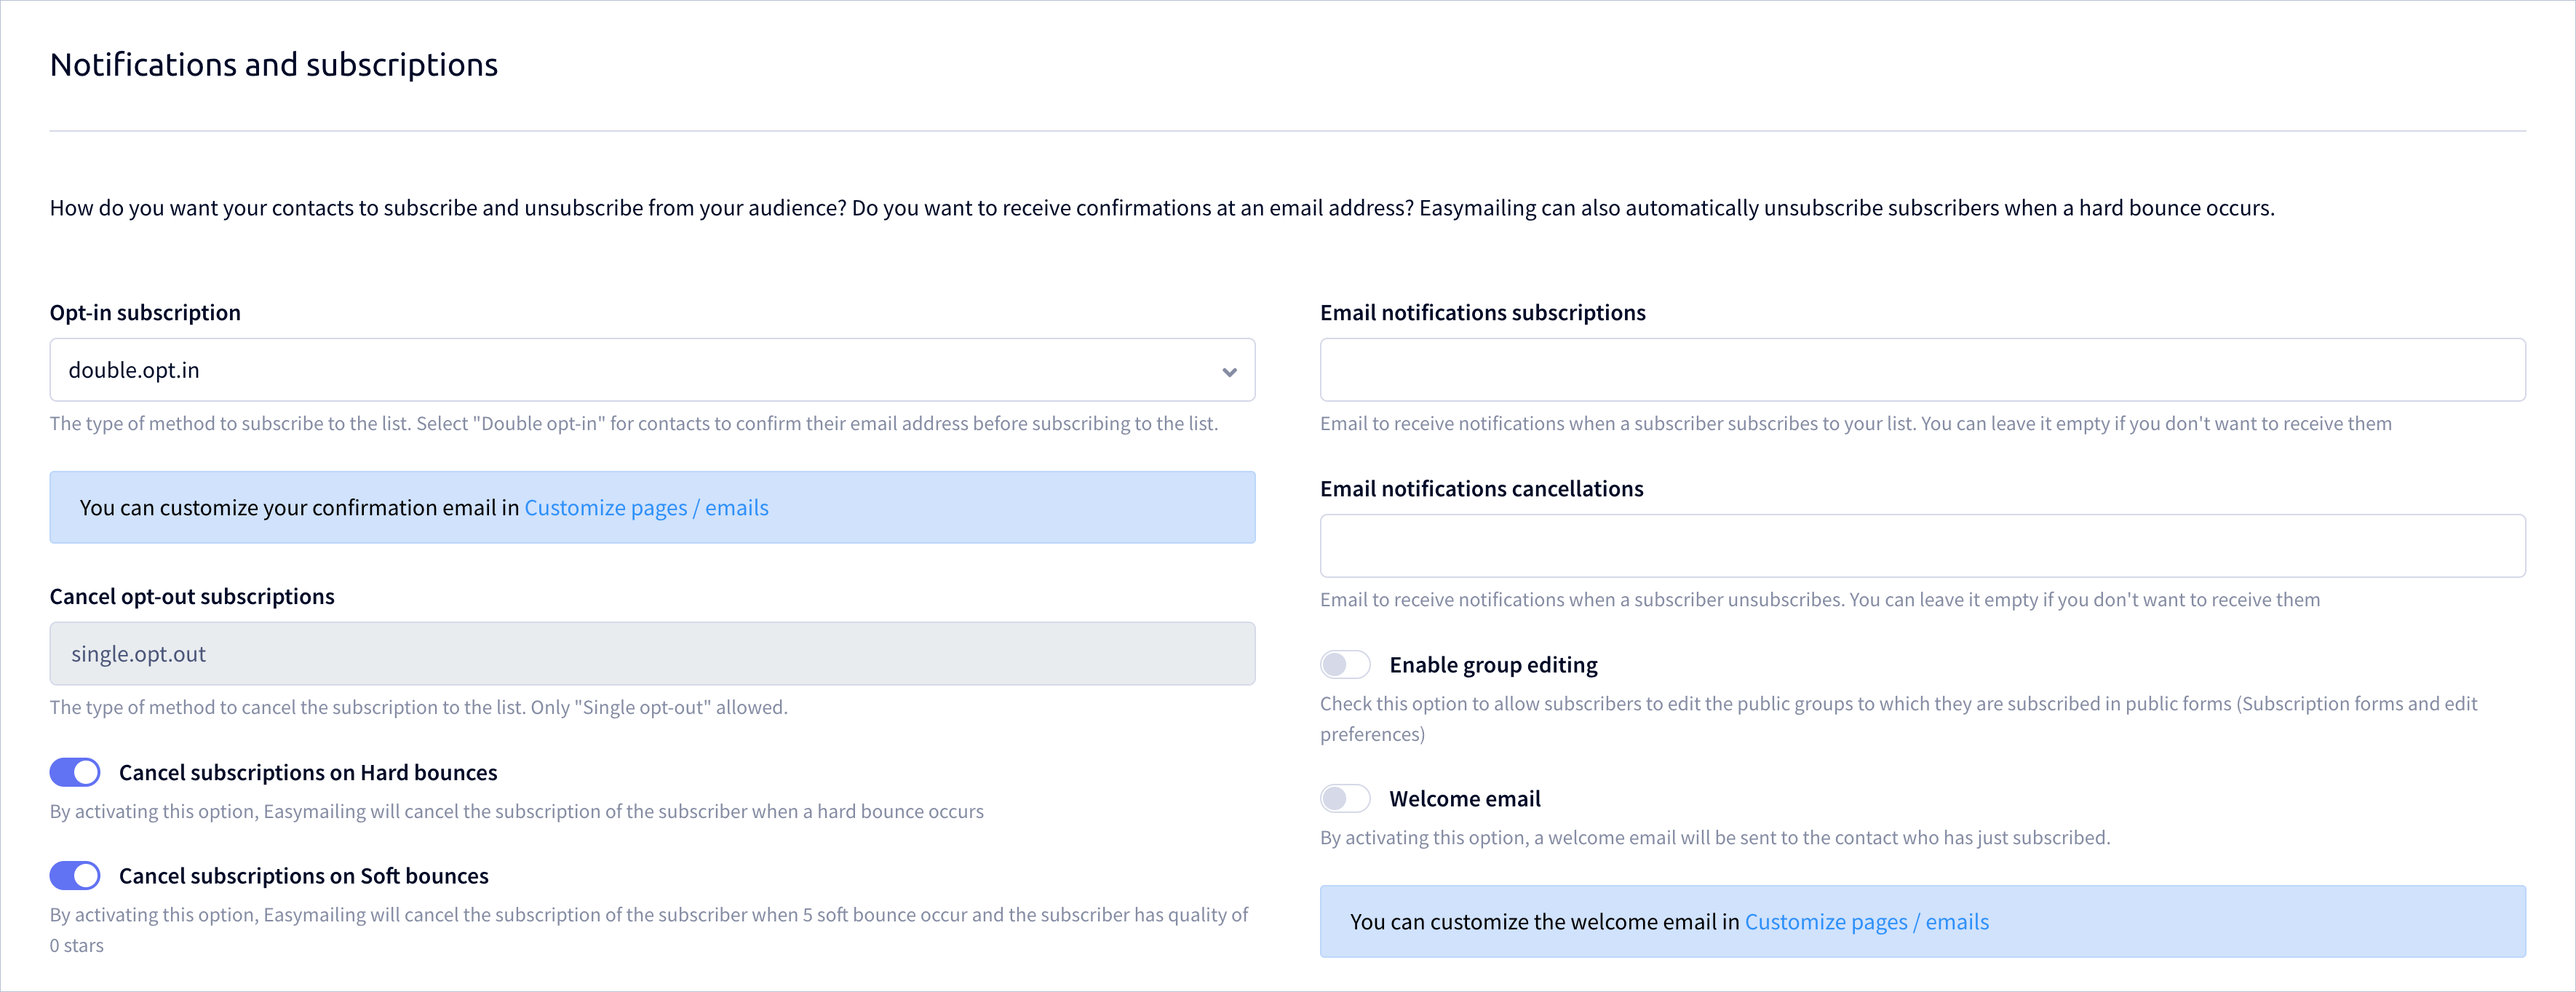Click the Welcome email label text

tap(1465, 799)
